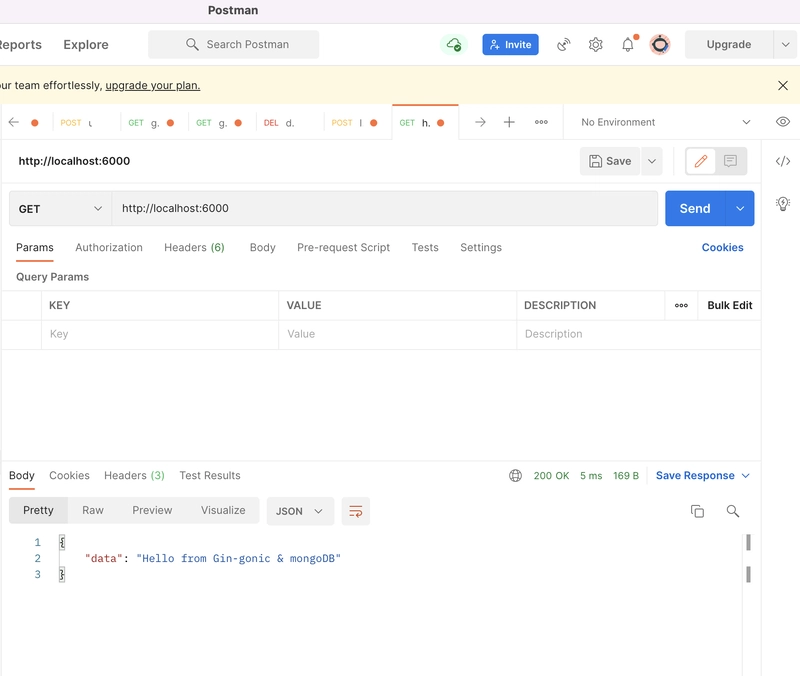Click the network globe icon in response
Viewport: 800px width, 676px height.
(x=515, y=475)
